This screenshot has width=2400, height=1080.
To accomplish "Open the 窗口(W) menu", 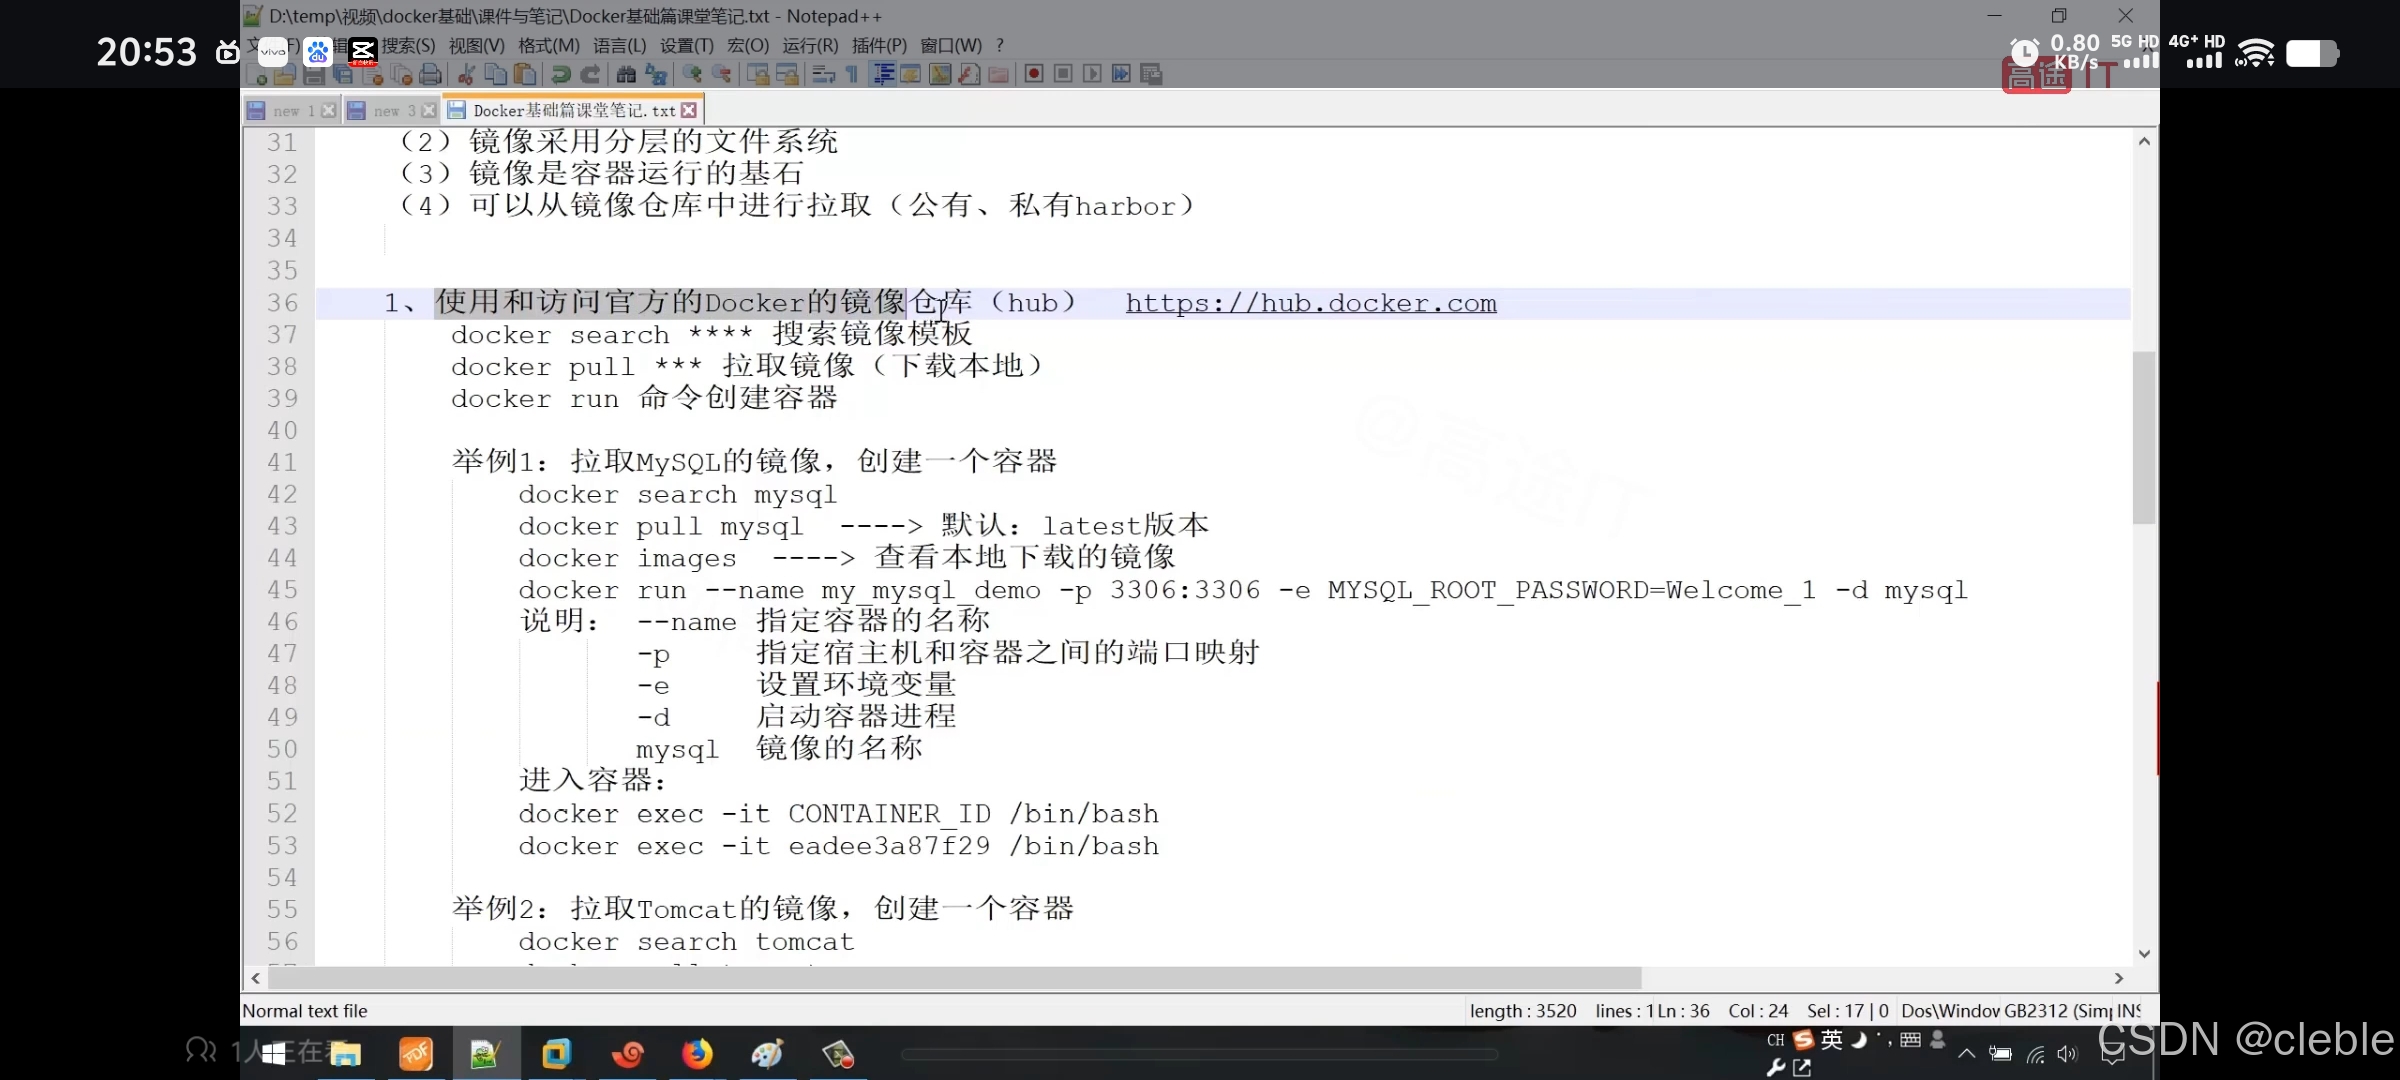I will coord(951,46).
